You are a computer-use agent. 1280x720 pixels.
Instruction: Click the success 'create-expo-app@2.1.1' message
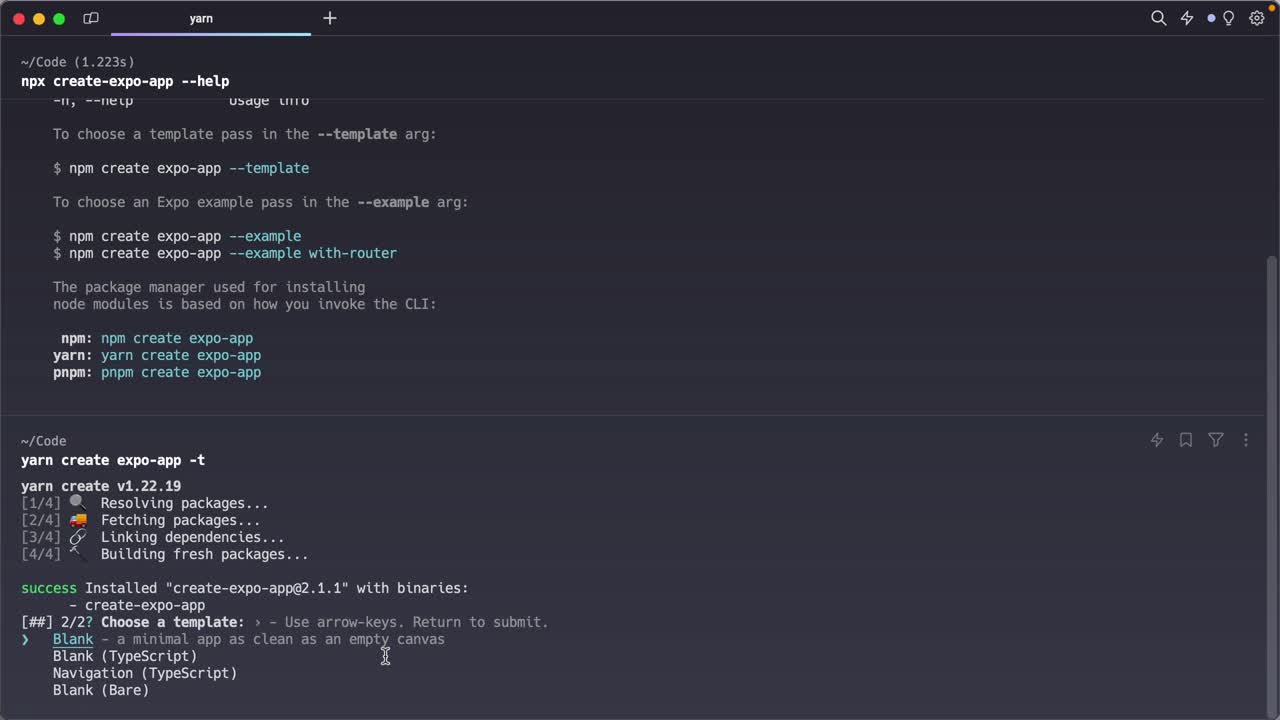245,588
